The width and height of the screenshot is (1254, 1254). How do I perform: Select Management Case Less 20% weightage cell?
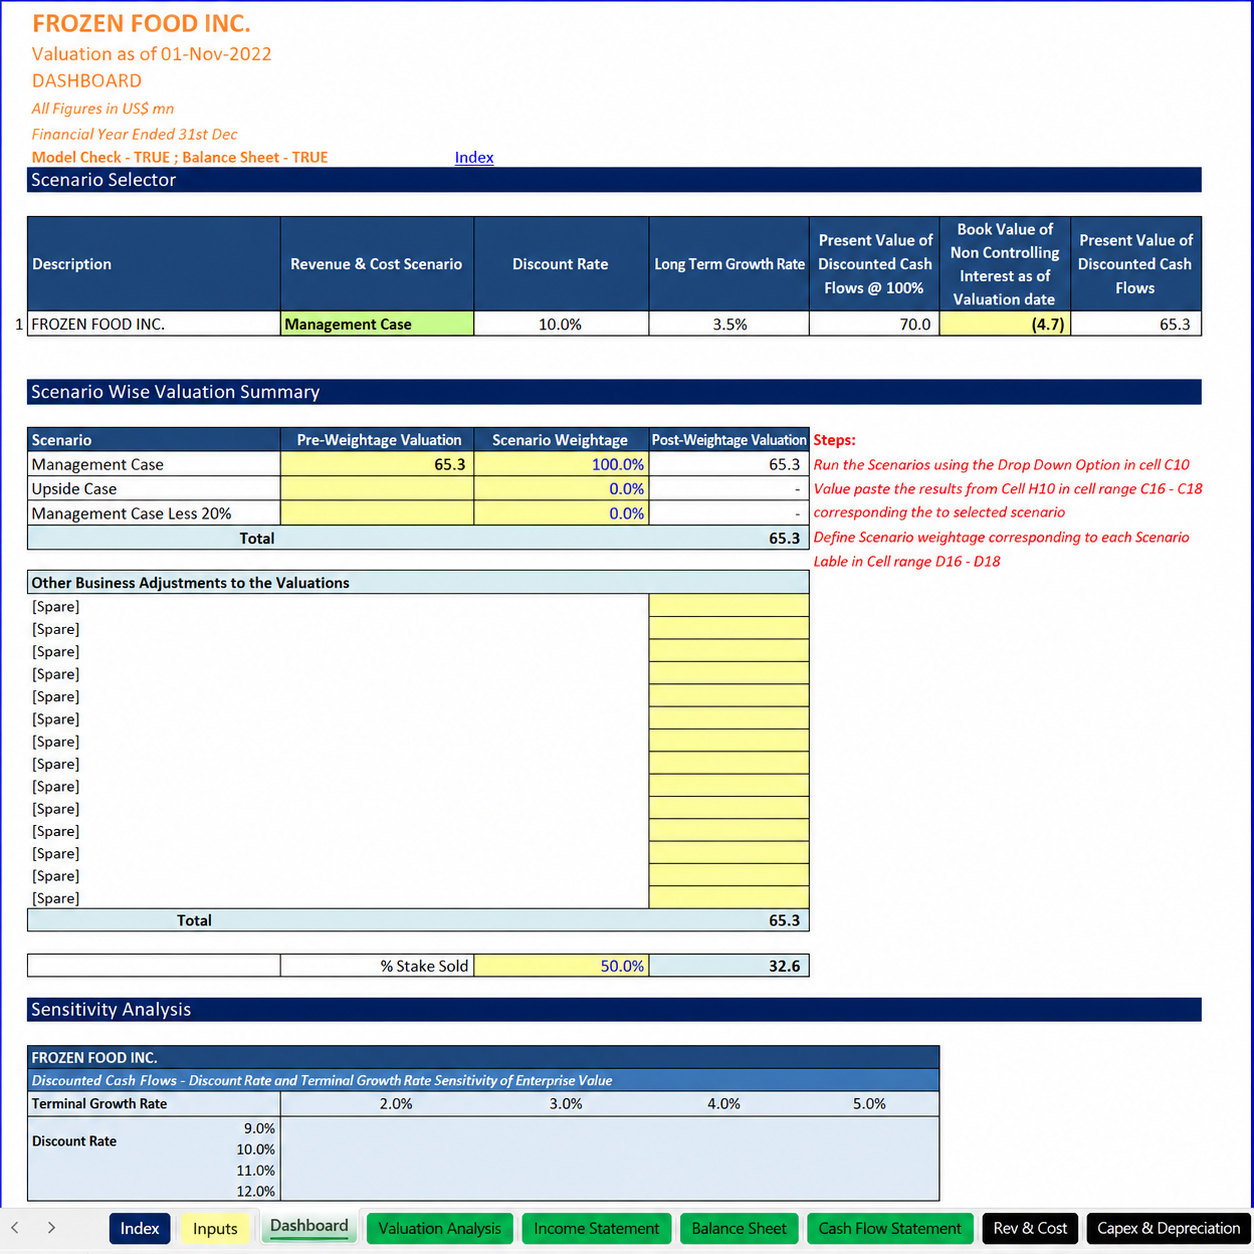coord(561,513)
